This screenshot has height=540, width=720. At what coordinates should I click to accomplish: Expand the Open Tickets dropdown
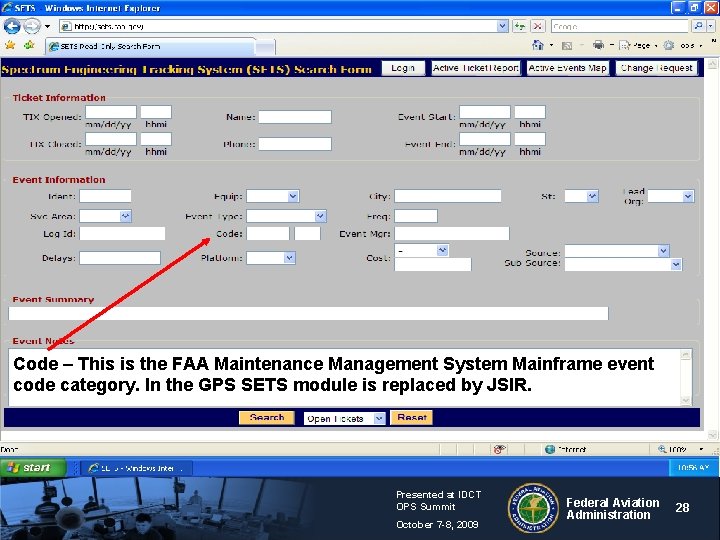[379, 418]
